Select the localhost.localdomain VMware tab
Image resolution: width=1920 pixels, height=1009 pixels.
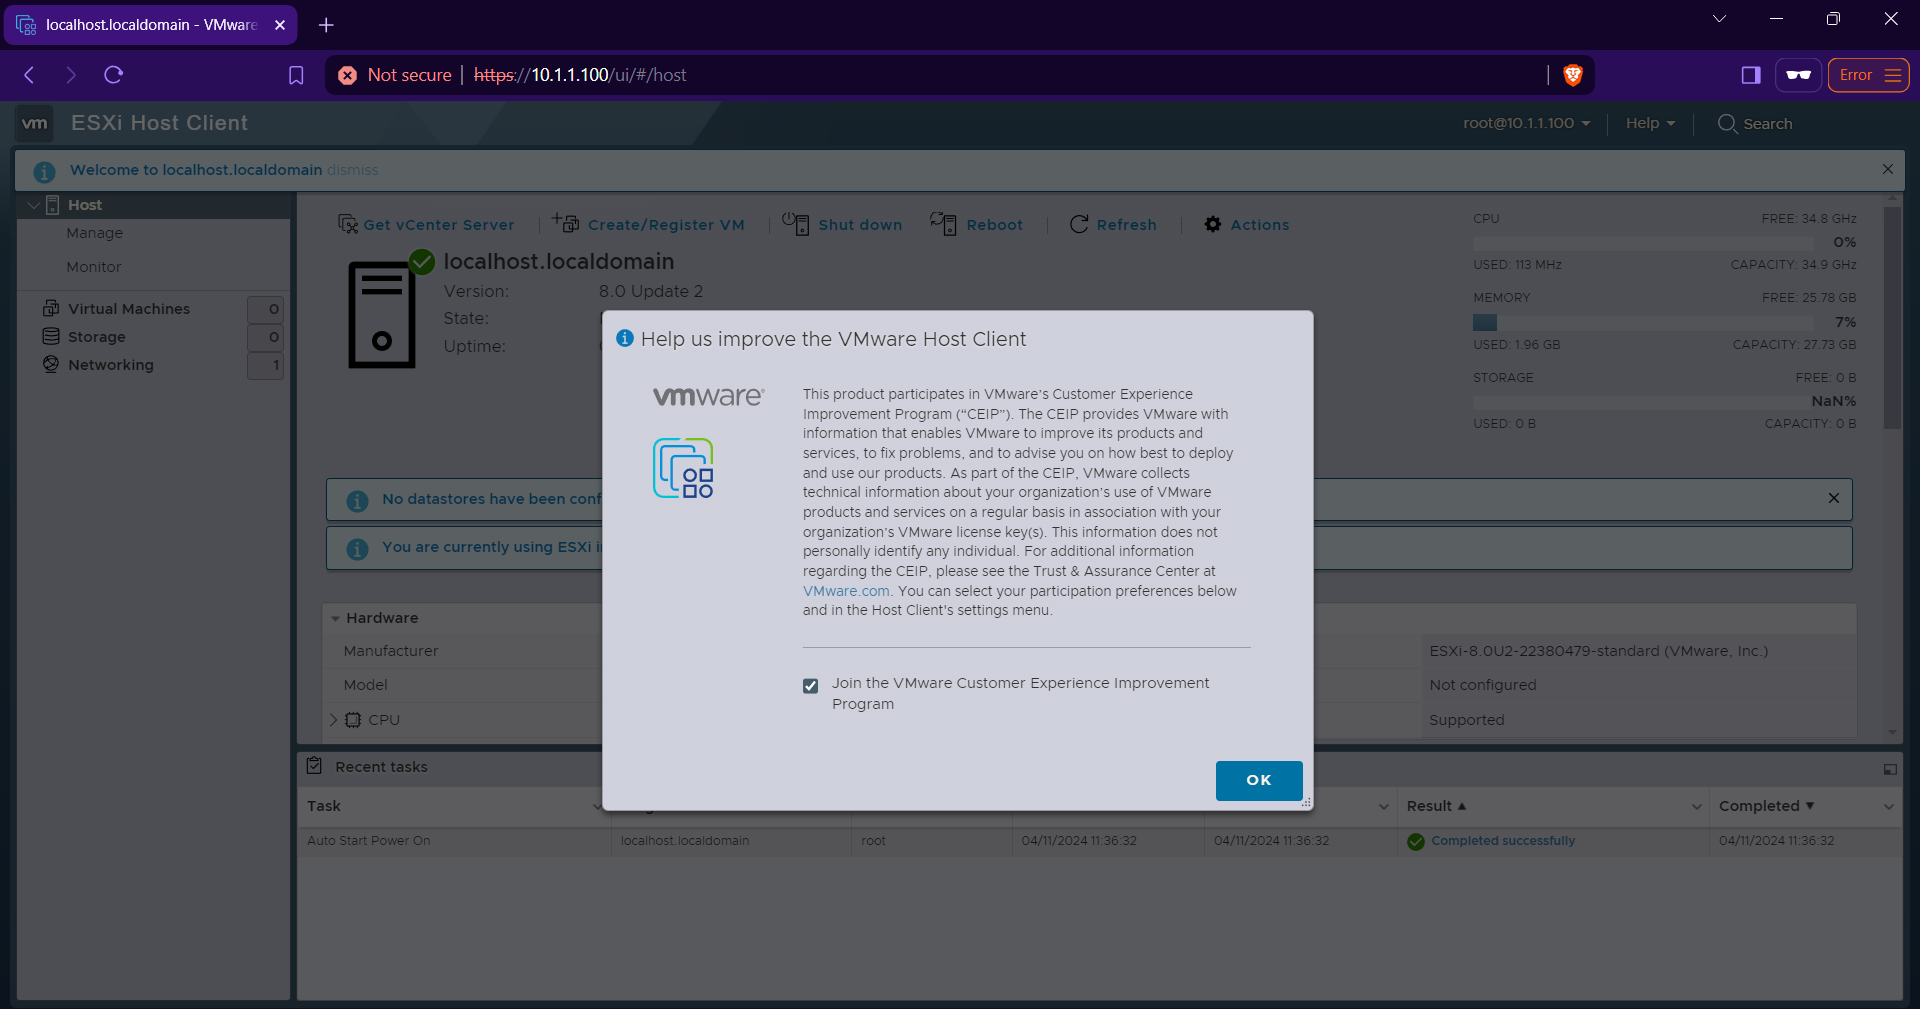point(150,25)
